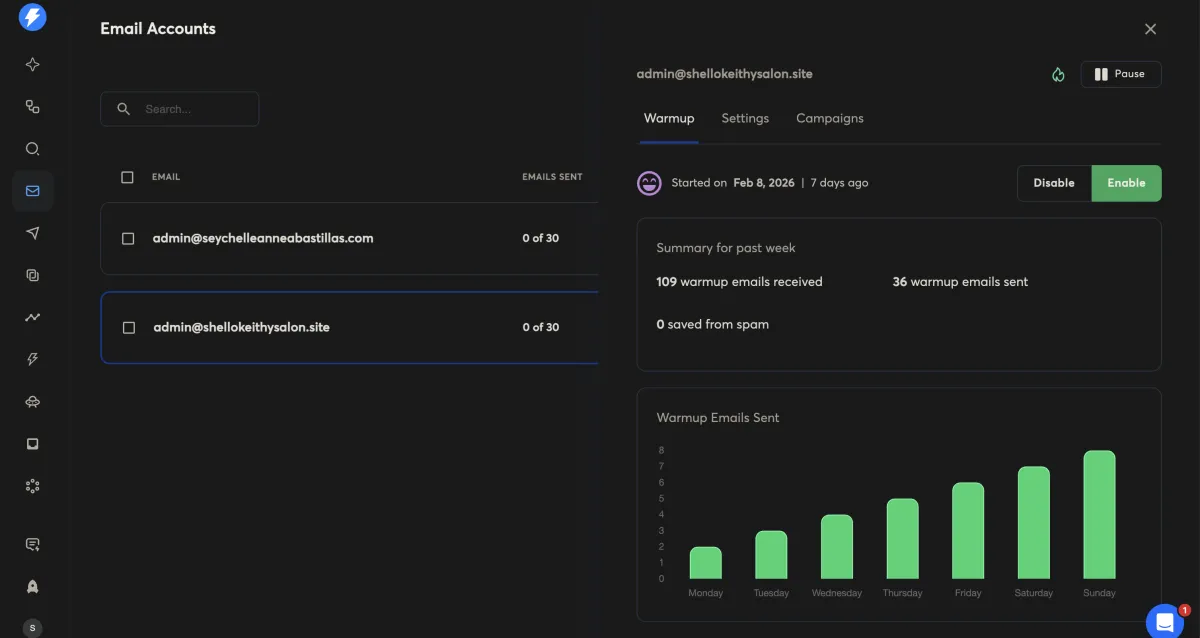Click the Disable warmup button

click(x=1054, y=183)
